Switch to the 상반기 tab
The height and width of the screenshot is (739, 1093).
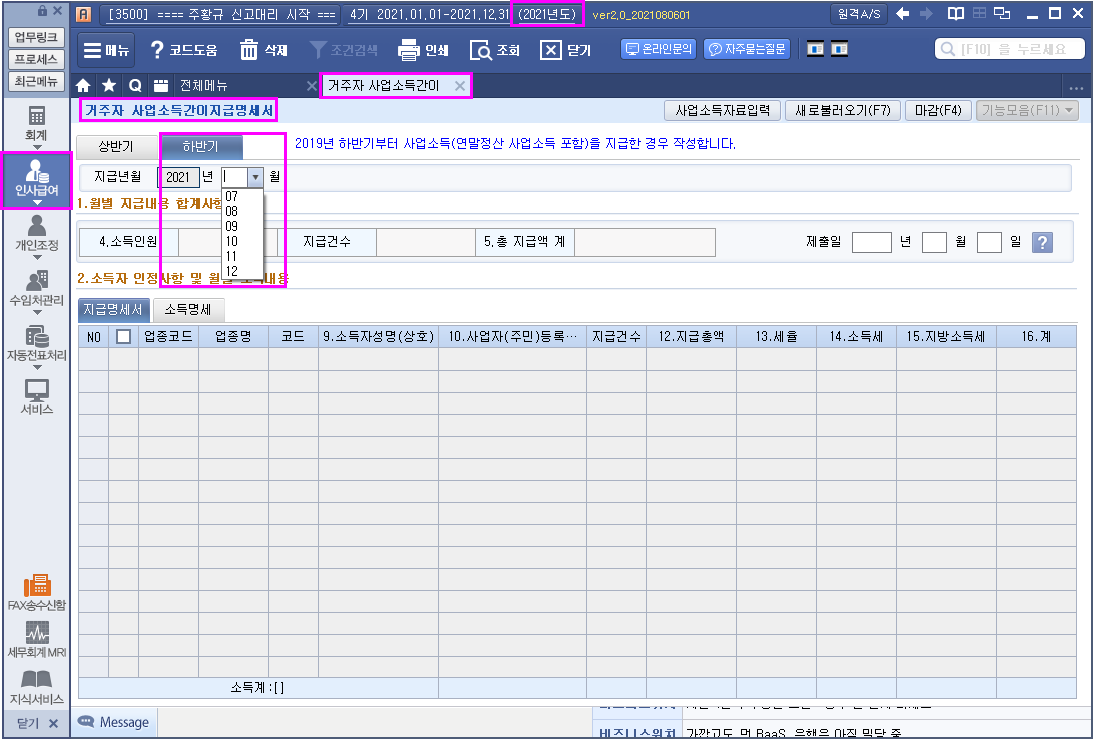116,147
